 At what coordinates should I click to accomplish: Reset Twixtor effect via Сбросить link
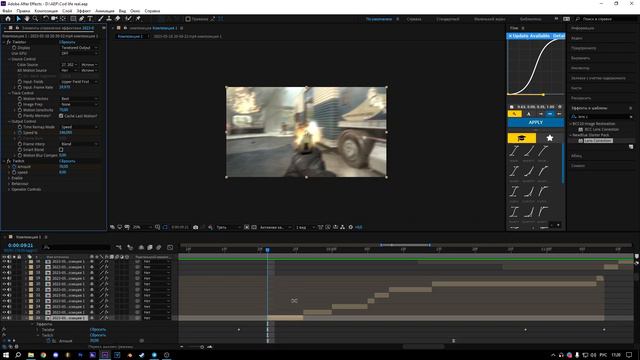point(67,42)
